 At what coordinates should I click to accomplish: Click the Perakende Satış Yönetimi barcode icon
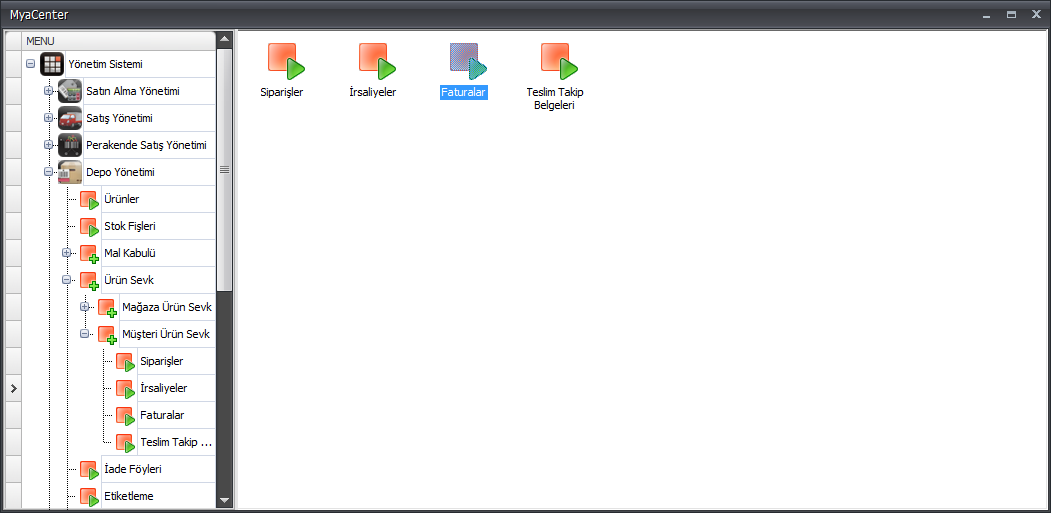click(70, 145)
